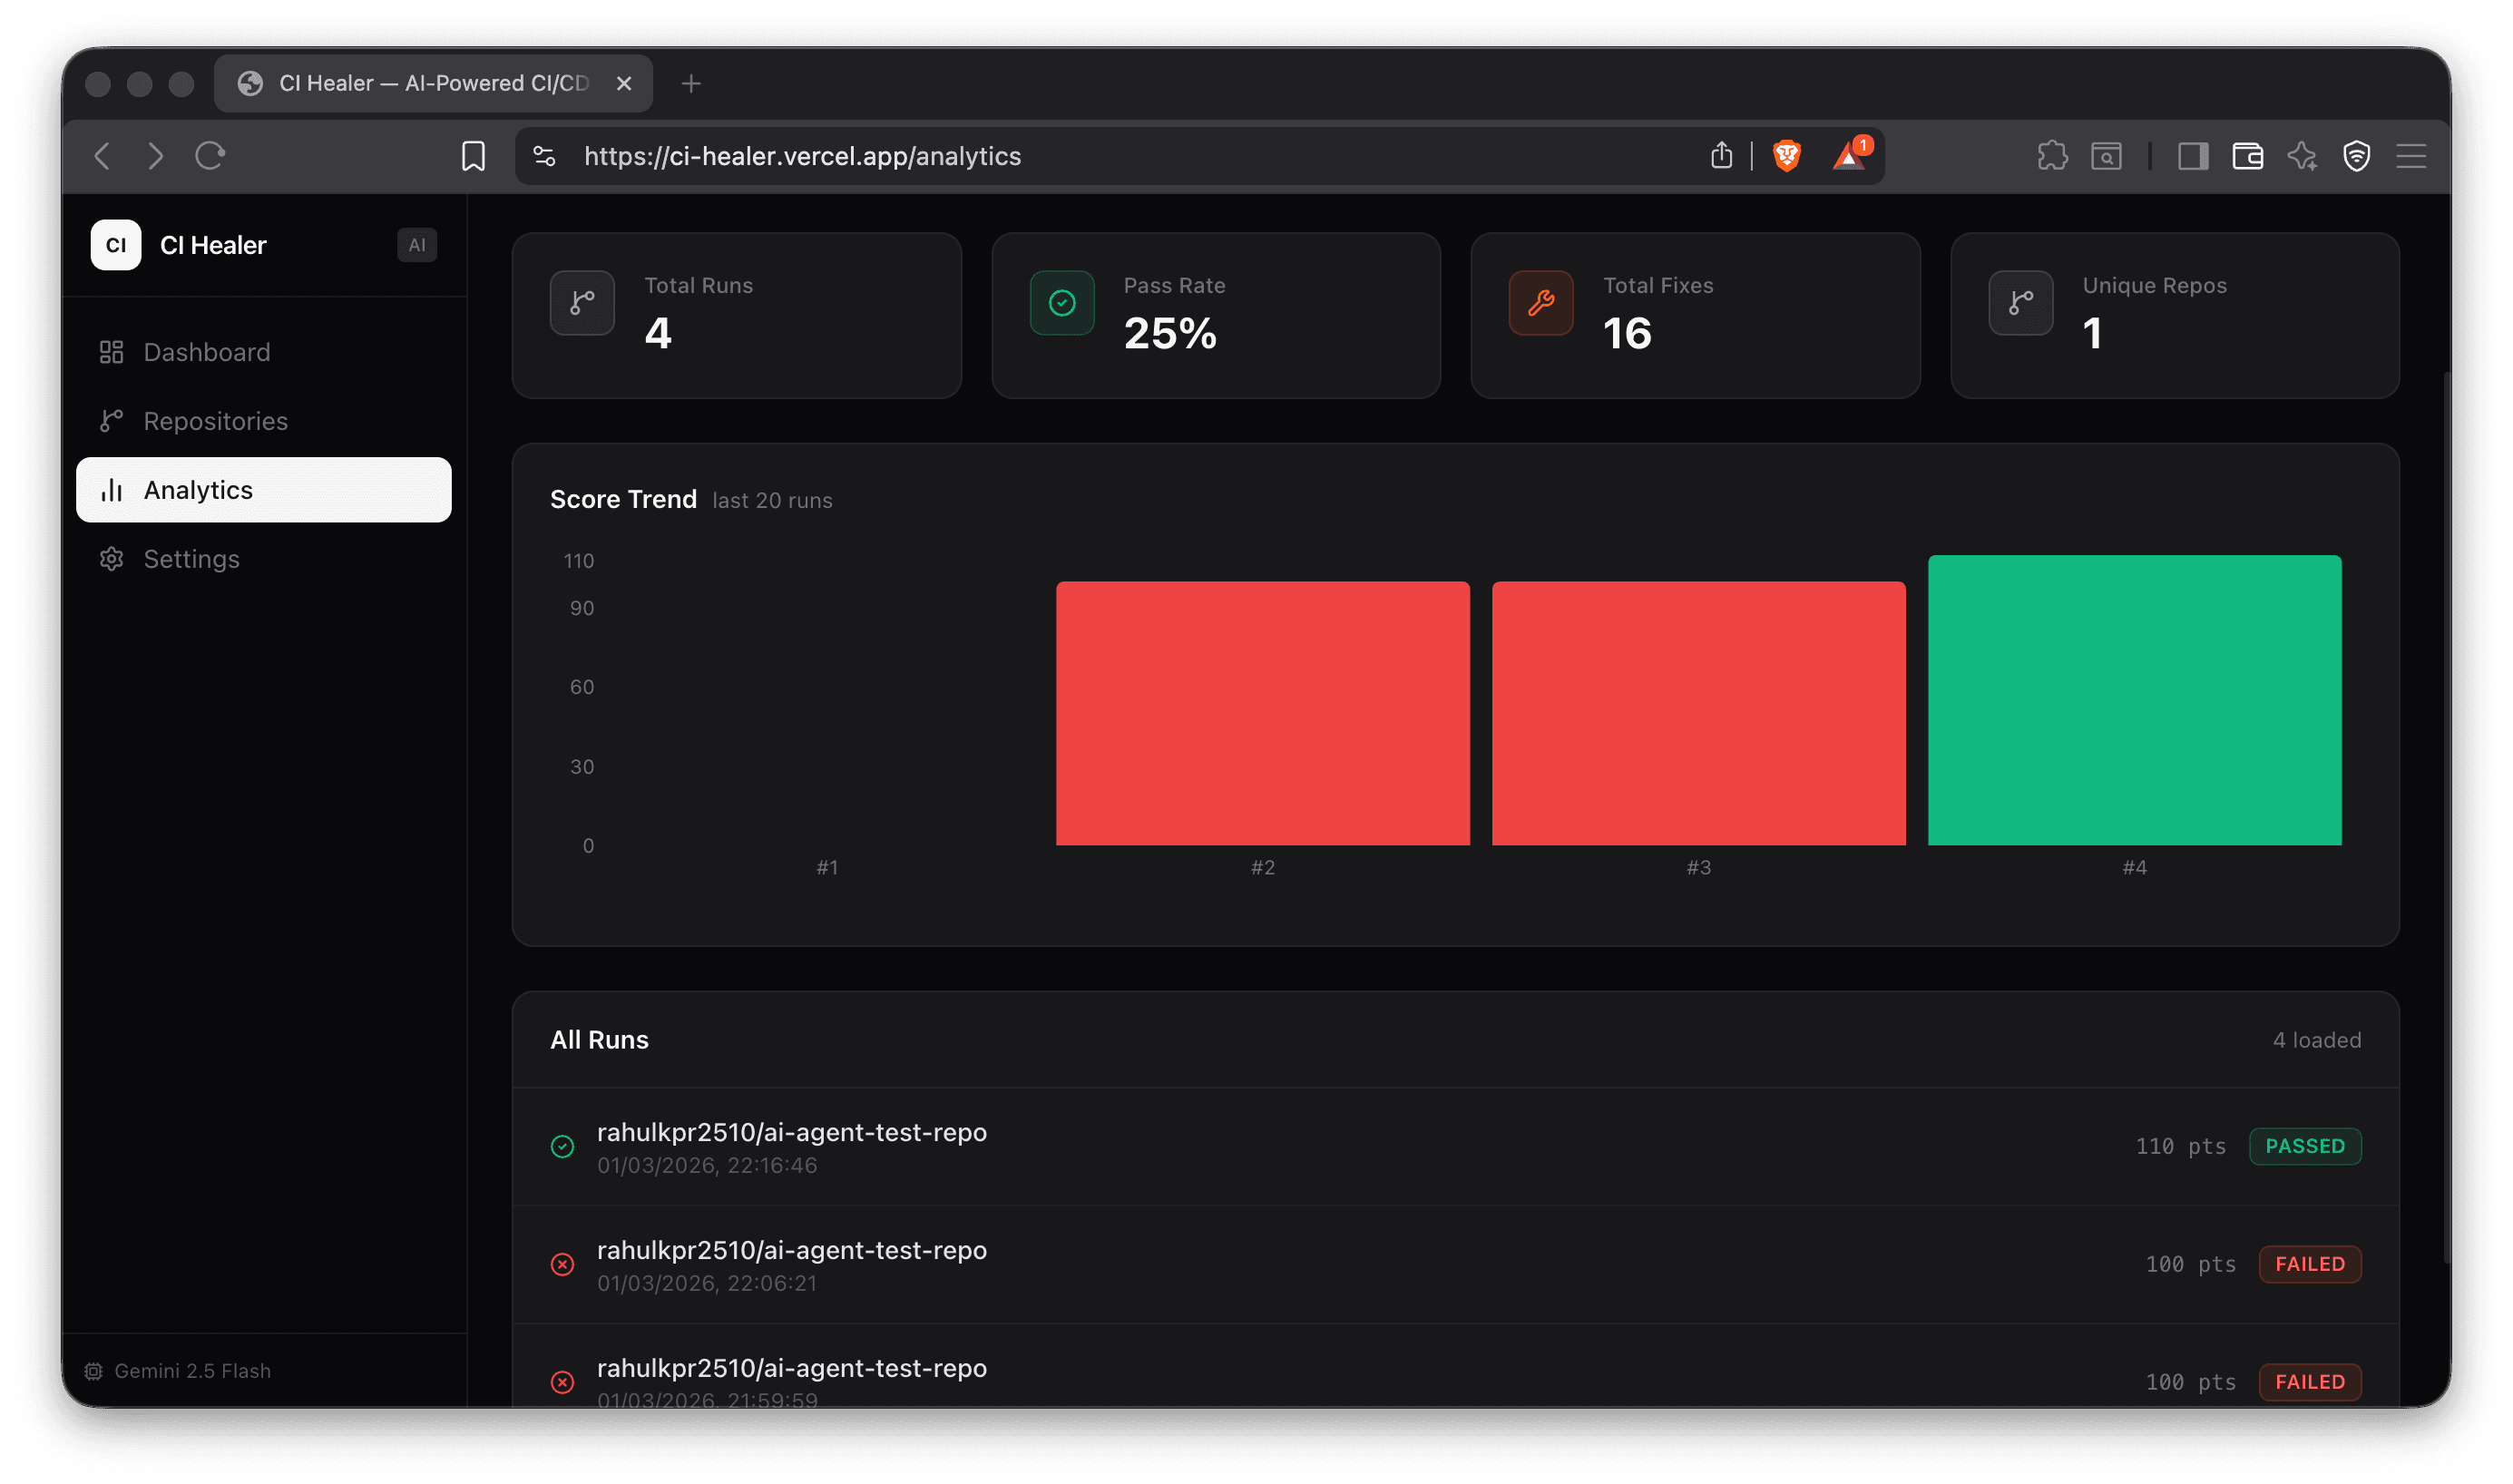Open Brave Leo AI assistant
Screen dimensions: 2513x1484
click(x=2303, y=156)
